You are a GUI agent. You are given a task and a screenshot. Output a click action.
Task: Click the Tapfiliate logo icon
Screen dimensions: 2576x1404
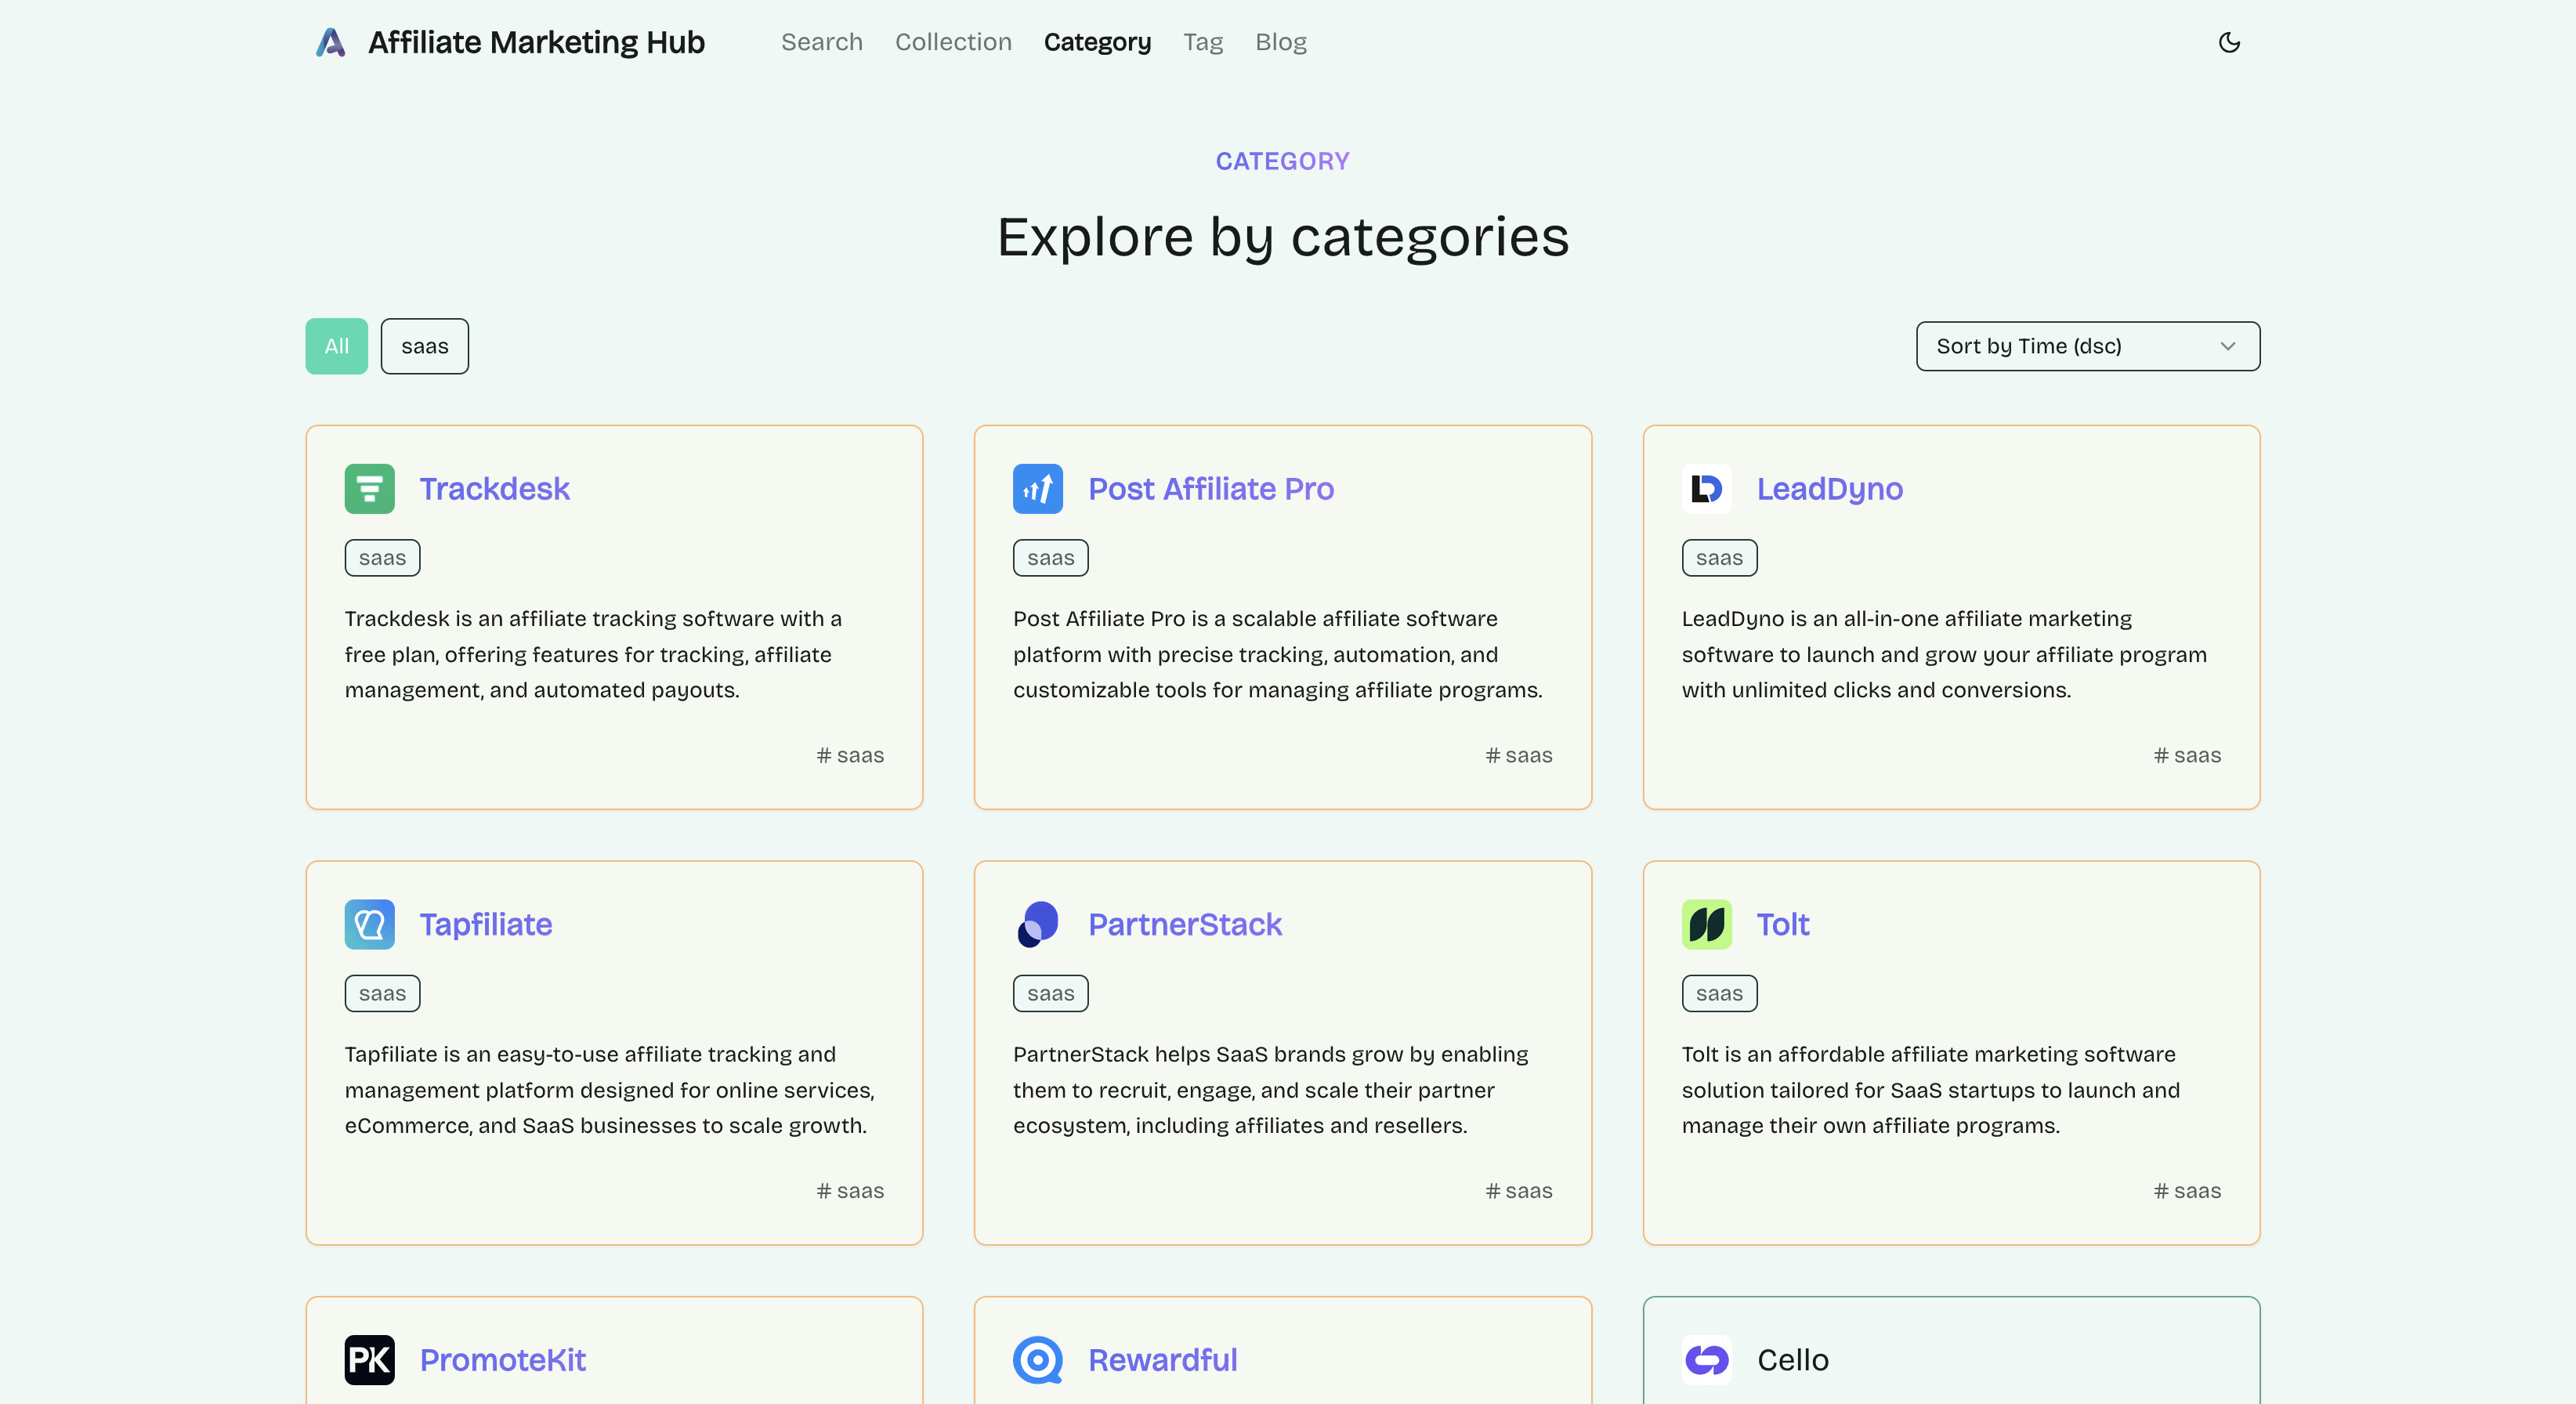[x=369, y=924]
